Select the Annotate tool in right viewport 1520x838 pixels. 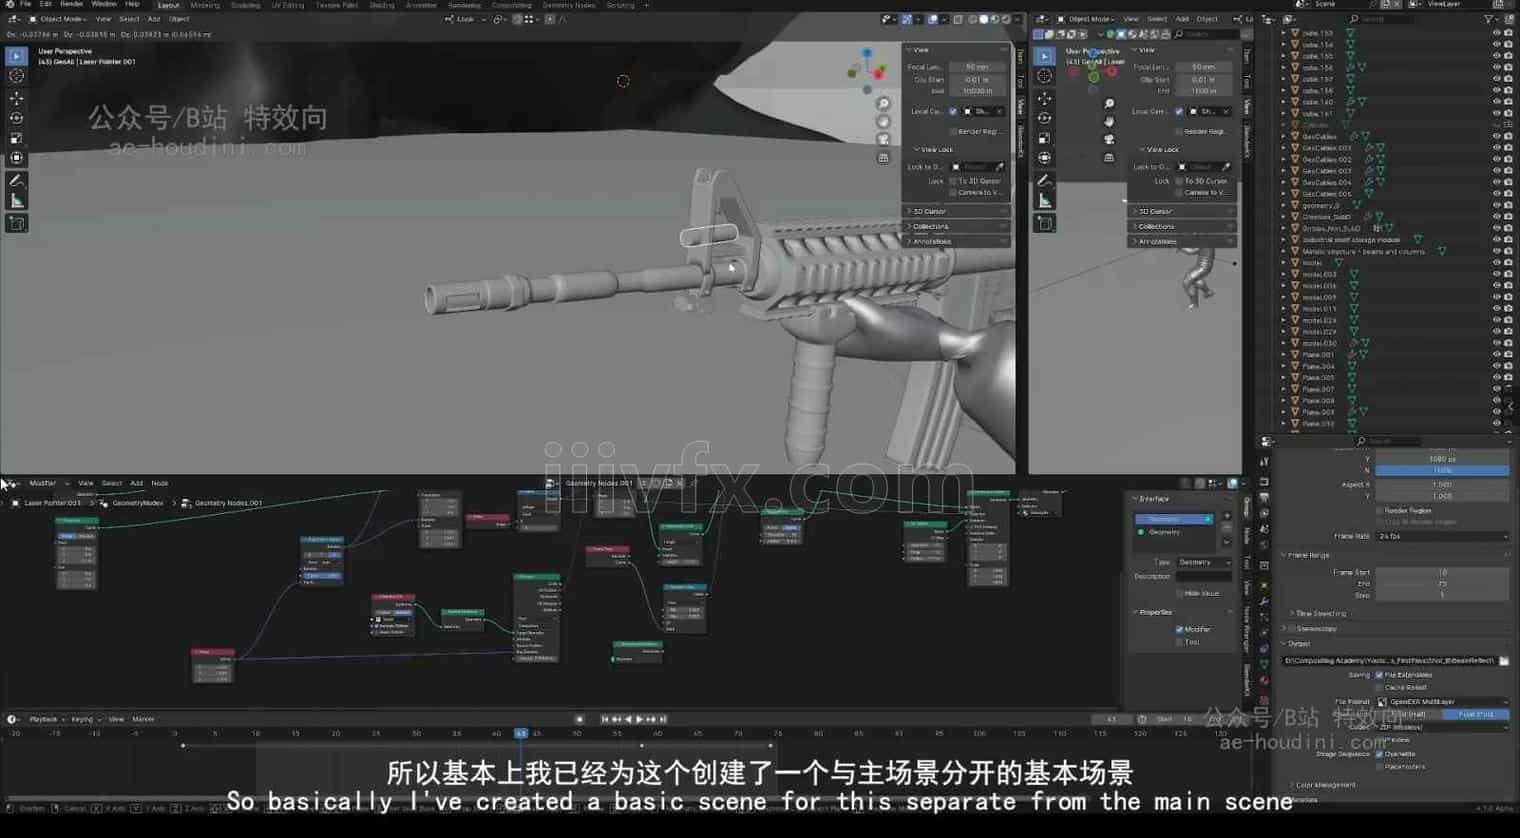click(1044, 181)
